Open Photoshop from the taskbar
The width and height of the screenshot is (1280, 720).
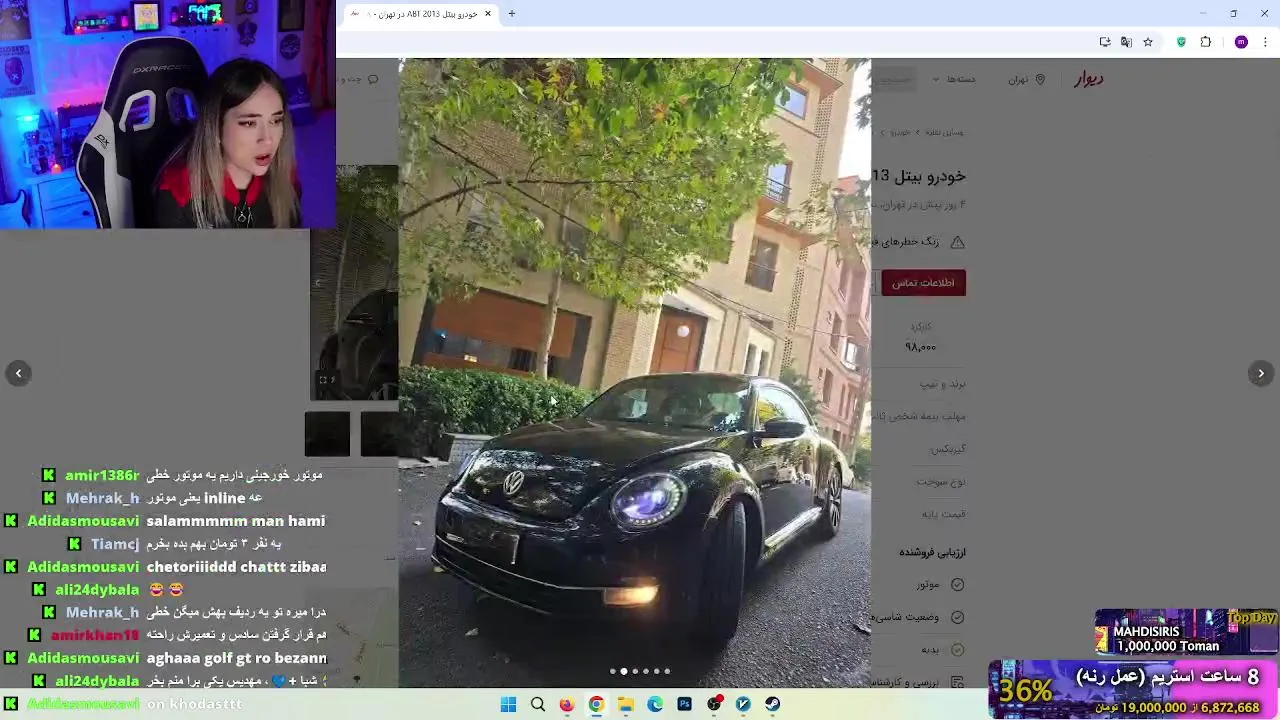pos(684,704)
